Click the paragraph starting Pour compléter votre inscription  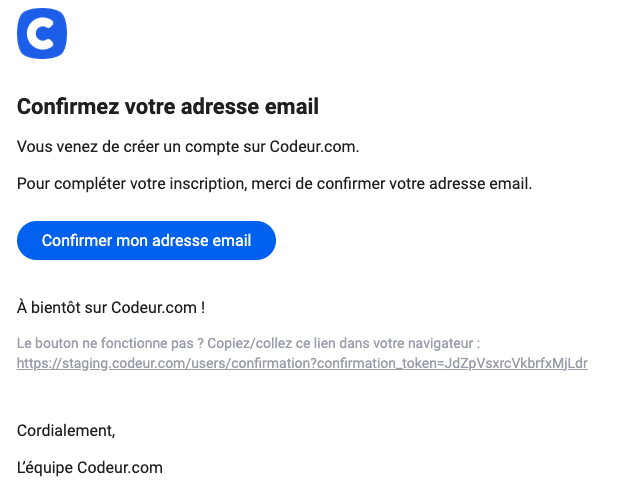[274, 184]
